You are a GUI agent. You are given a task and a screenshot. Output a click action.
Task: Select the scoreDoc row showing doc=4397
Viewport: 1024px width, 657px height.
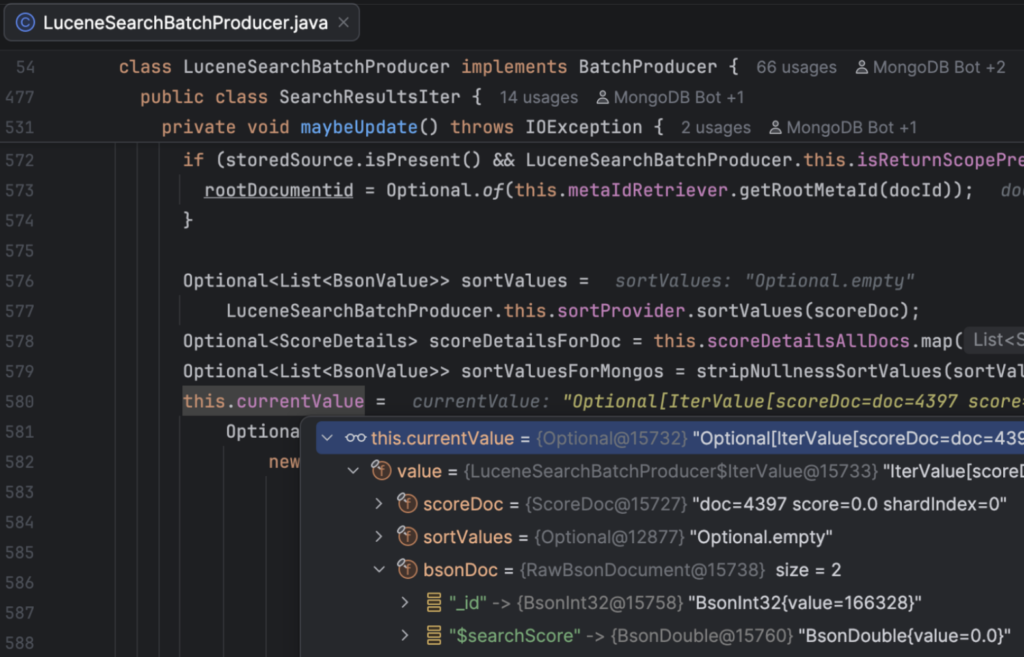pyautogui.click(x=670, y=504)
